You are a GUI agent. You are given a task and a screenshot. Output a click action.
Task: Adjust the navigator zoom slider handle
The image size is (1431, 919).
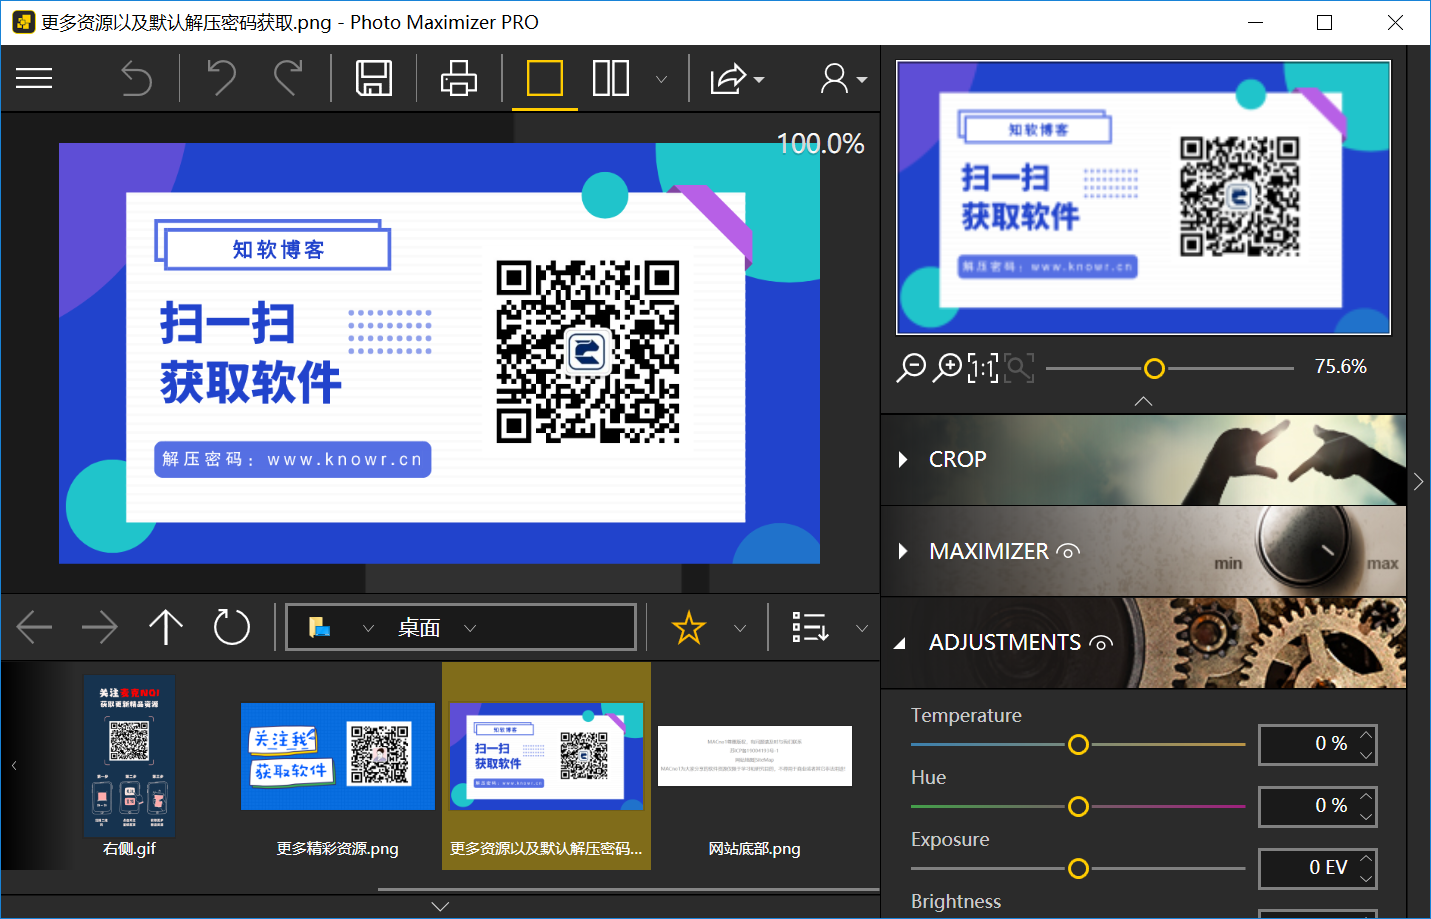click(1154, 369)
